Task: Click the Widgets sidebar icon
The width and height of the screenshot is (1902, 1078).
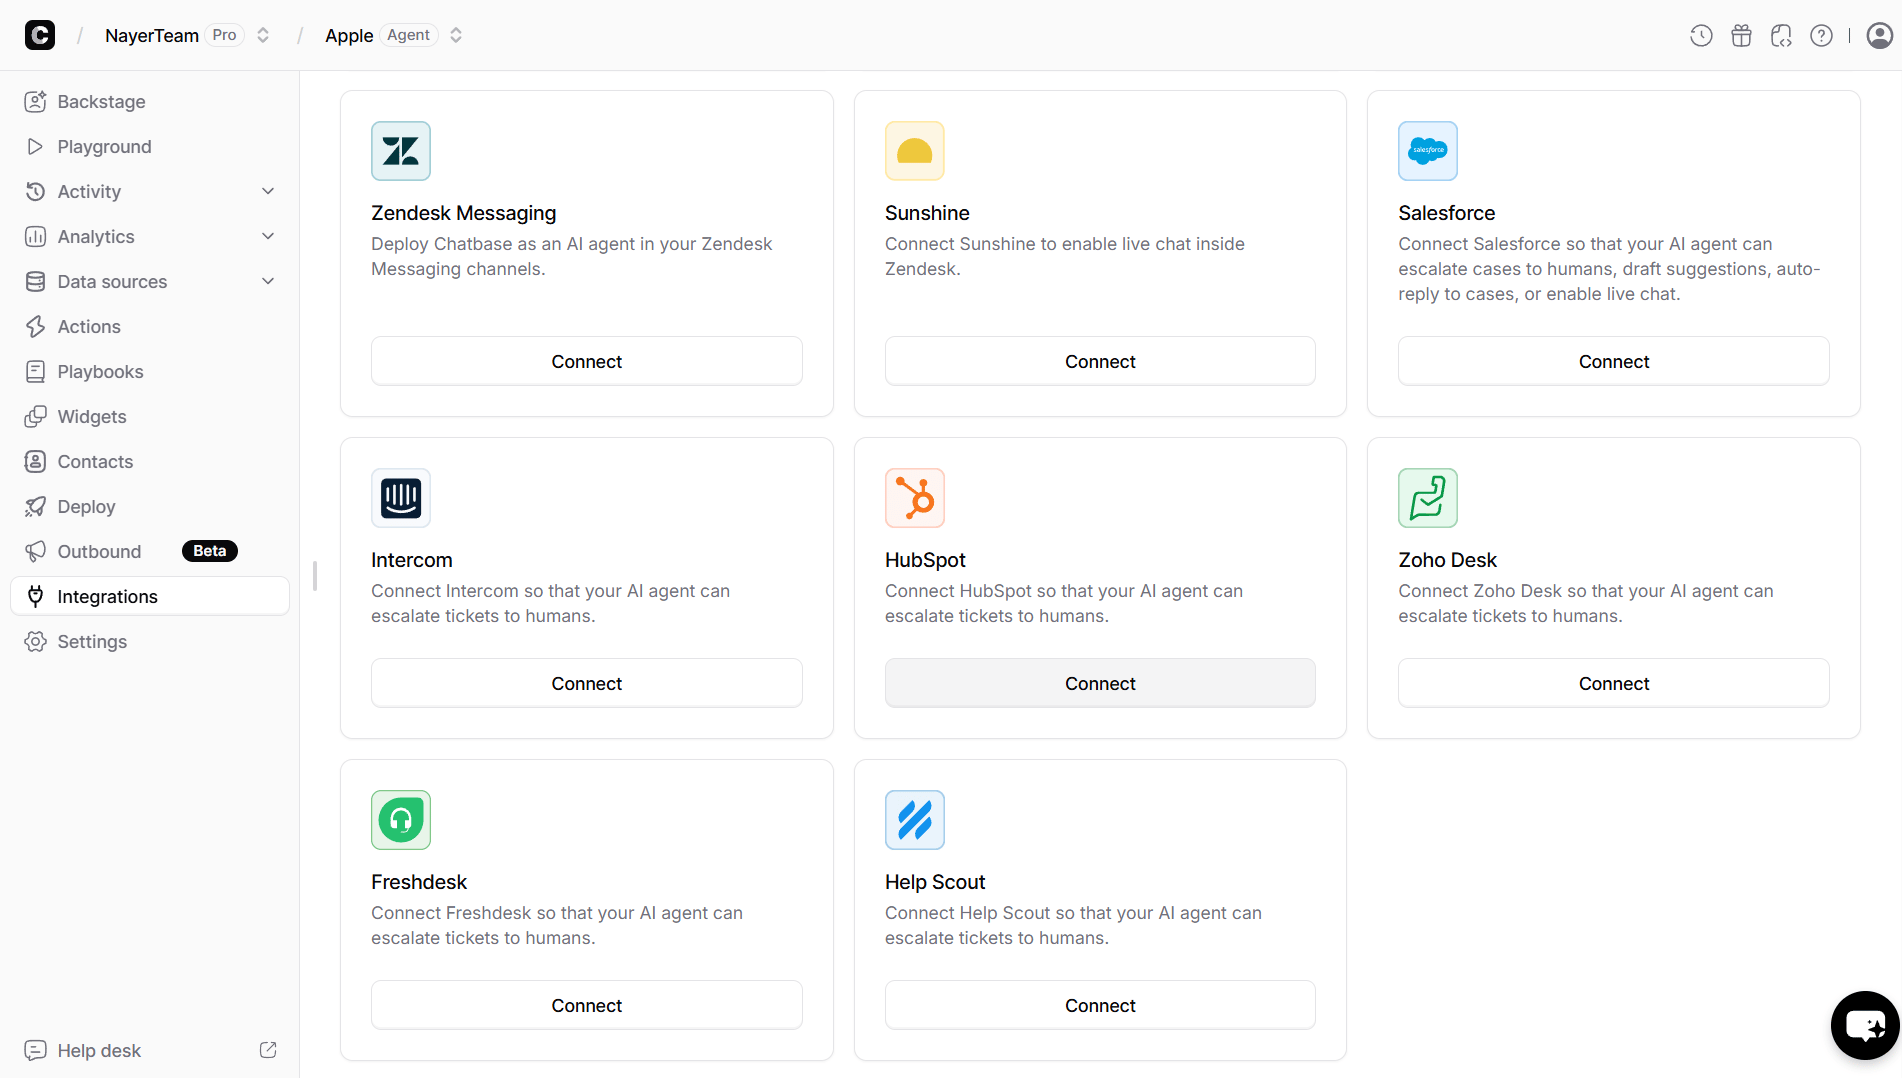Action: pyautogui.click(x=36, y=416)
